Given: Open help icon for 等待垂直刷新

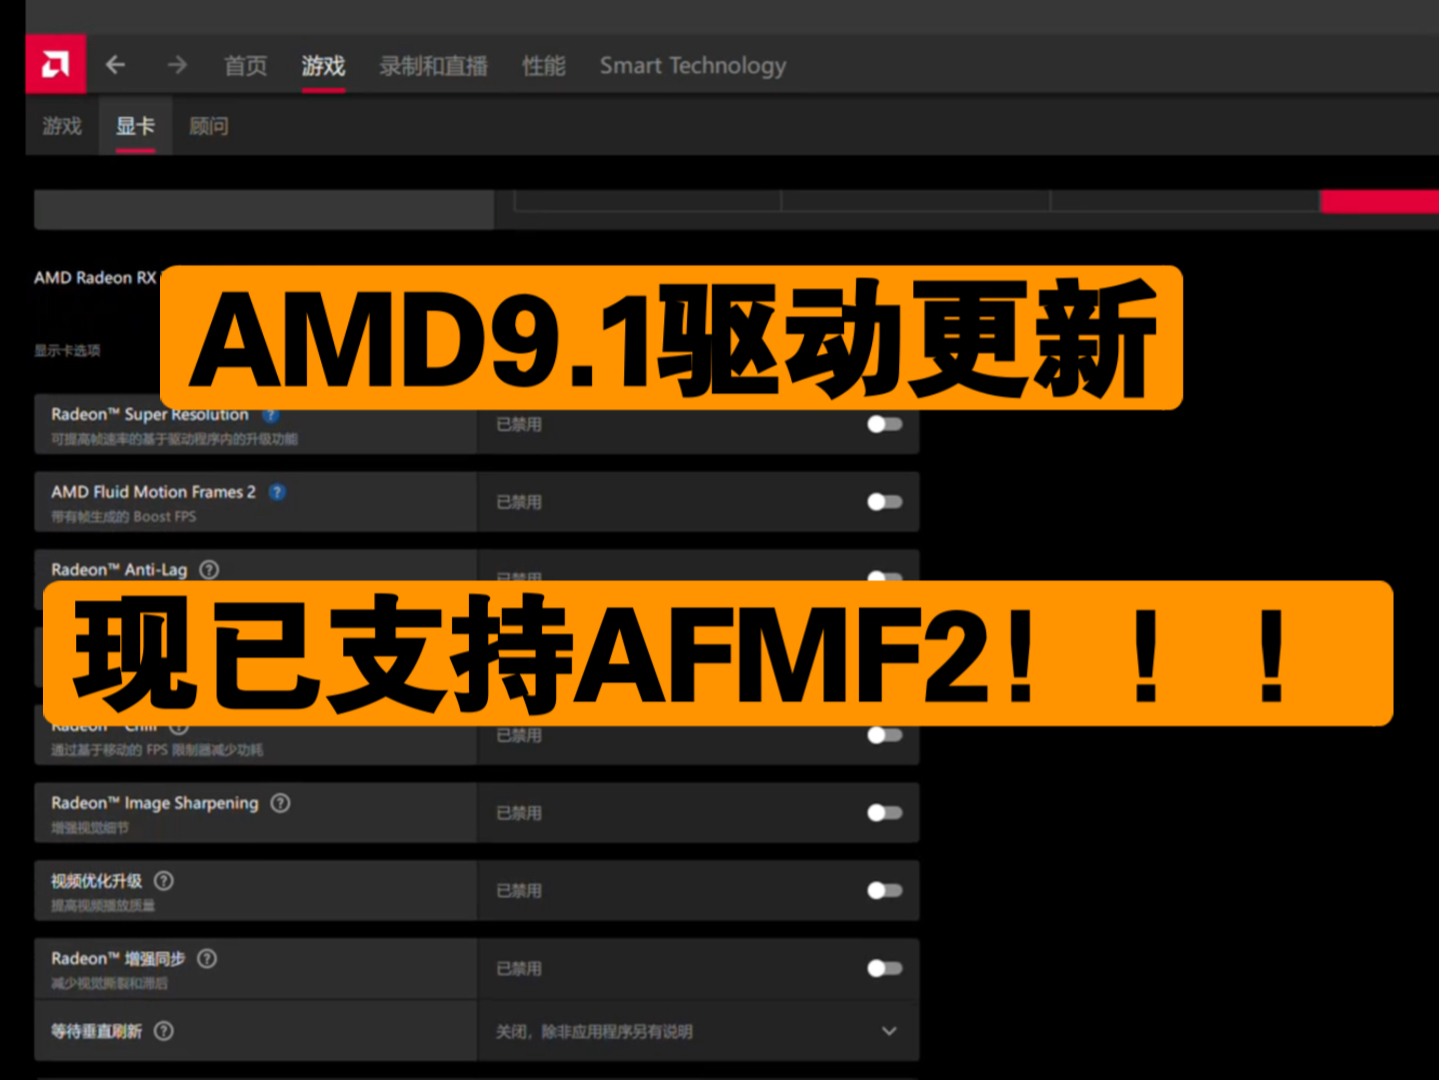Looking at the screenshot, I should click(x=164, y=1031).
